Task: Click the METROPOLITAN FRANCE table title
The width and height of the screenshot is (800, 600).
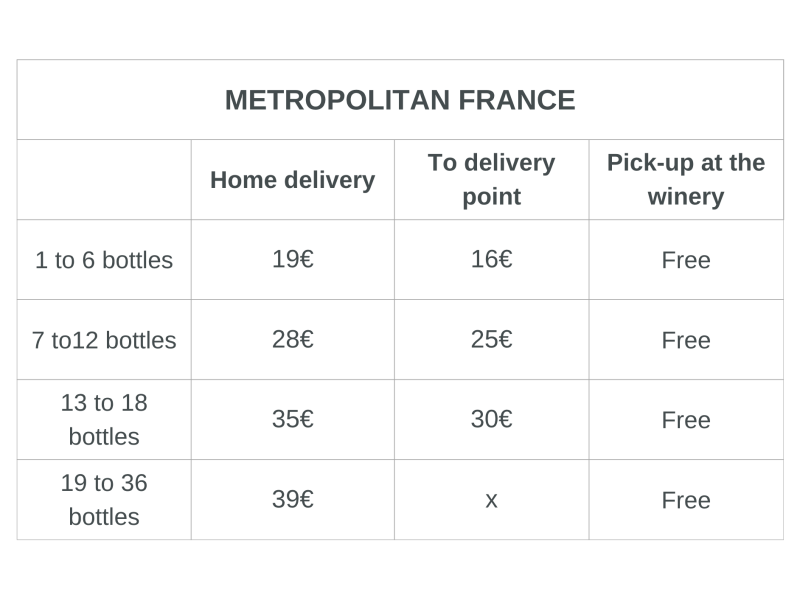Action: 400,100
